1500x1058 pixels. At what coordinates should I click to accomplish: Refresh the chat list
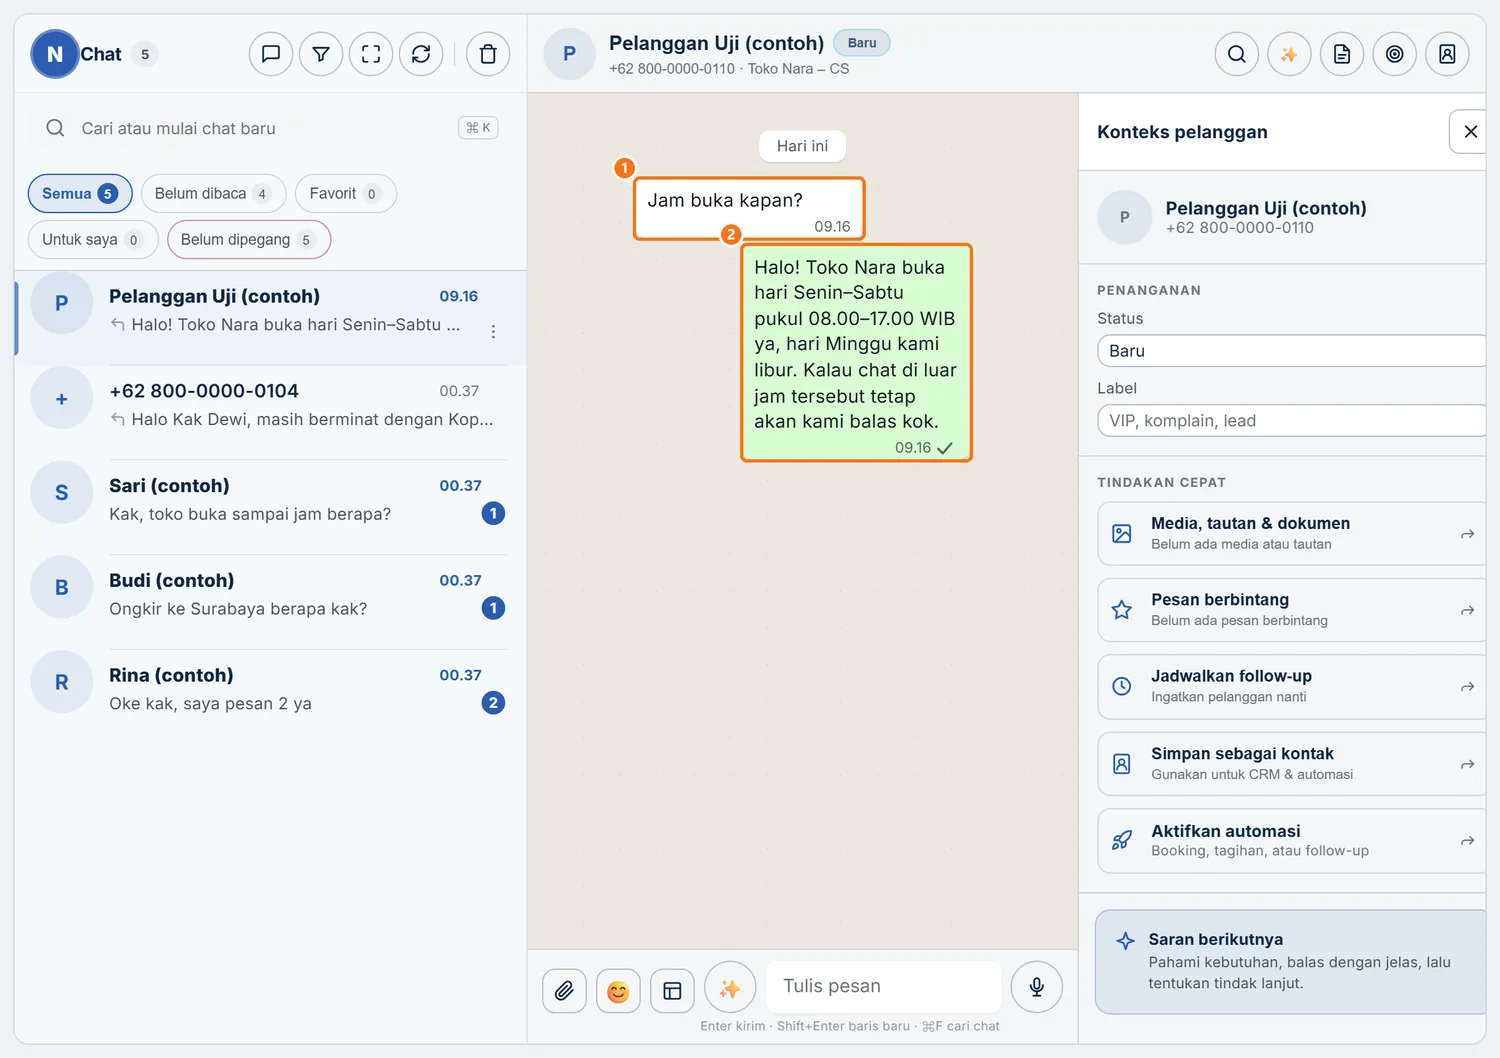(421, 54)
